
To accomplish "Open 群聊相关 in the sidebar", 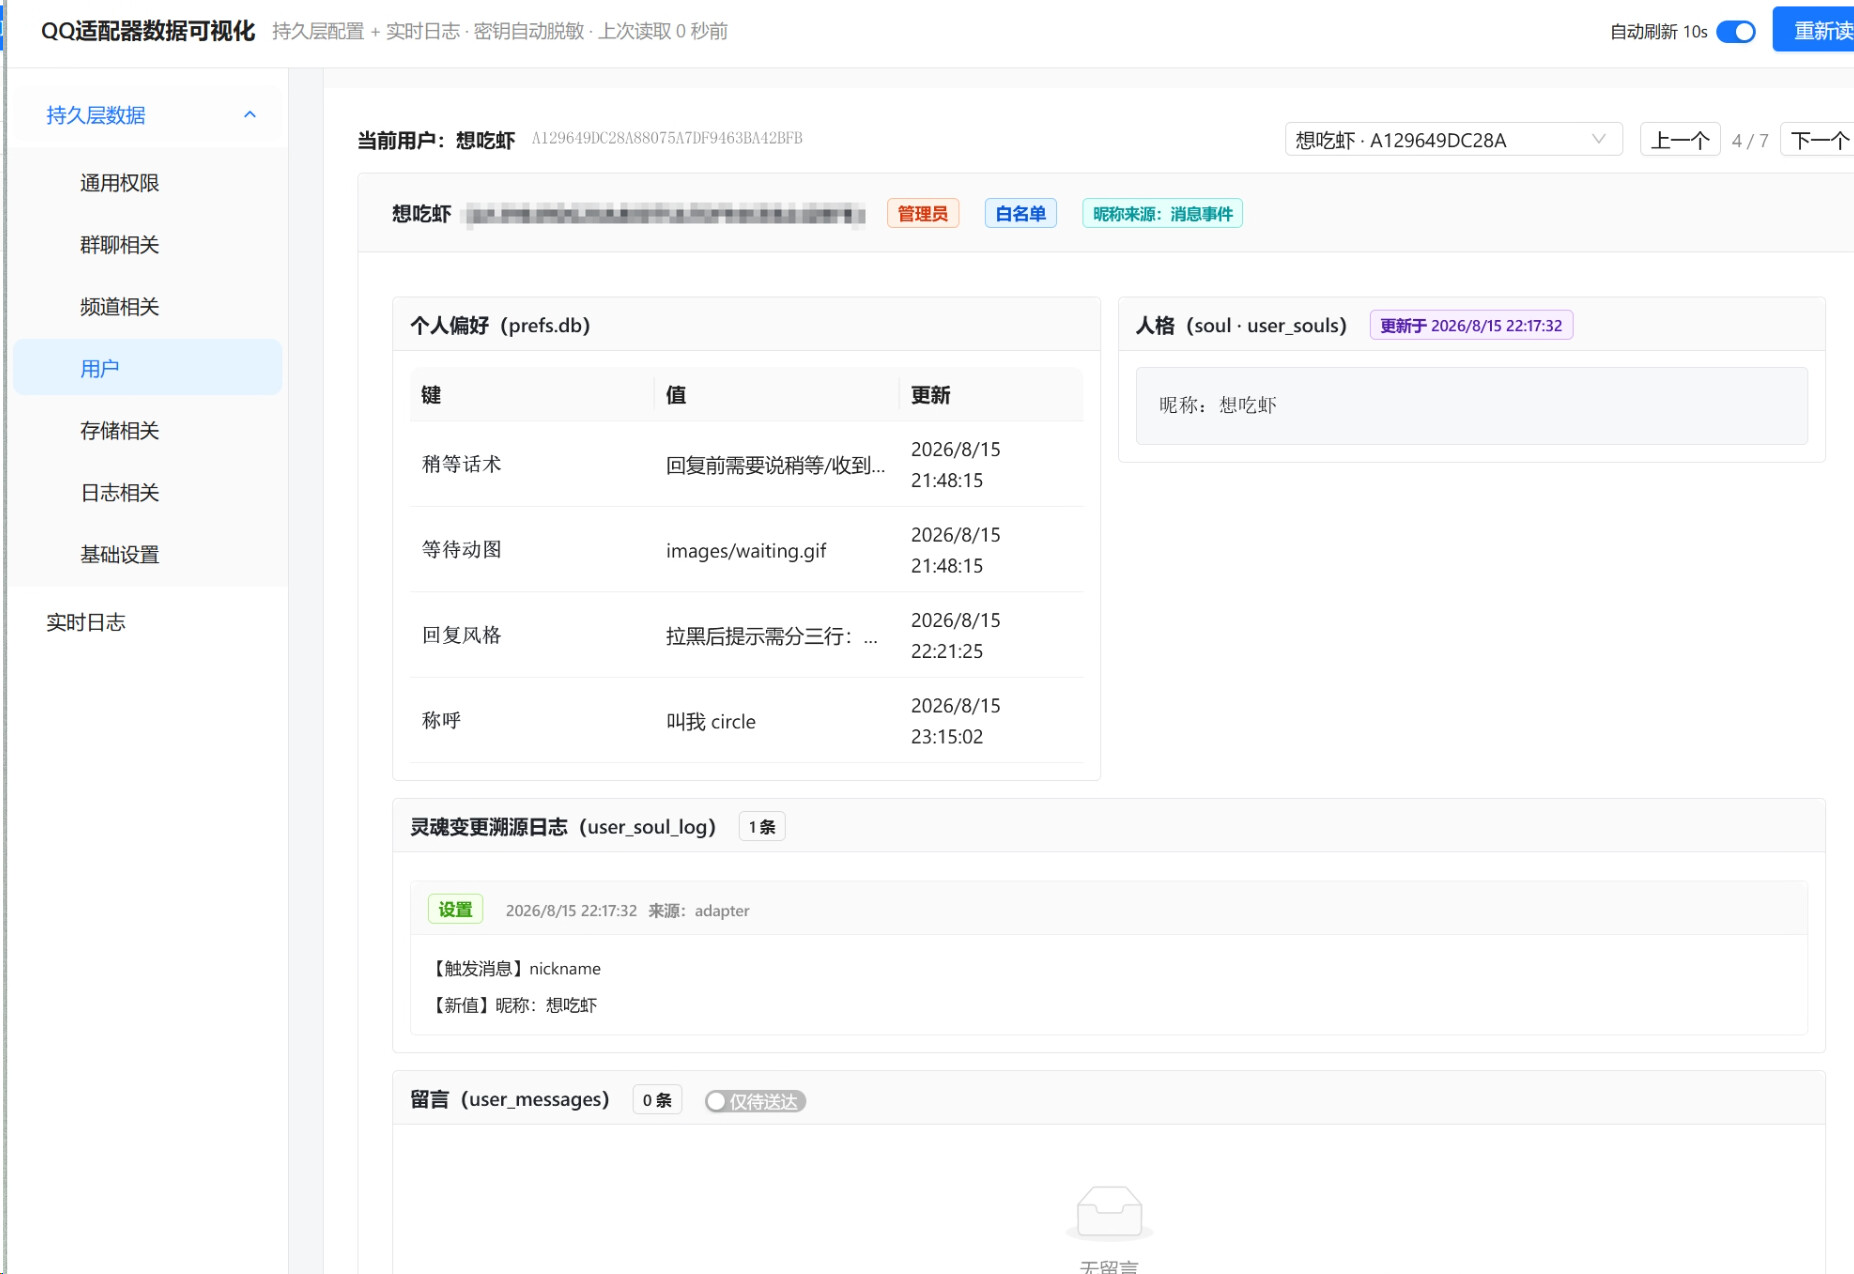I will [x=148, y=245].
